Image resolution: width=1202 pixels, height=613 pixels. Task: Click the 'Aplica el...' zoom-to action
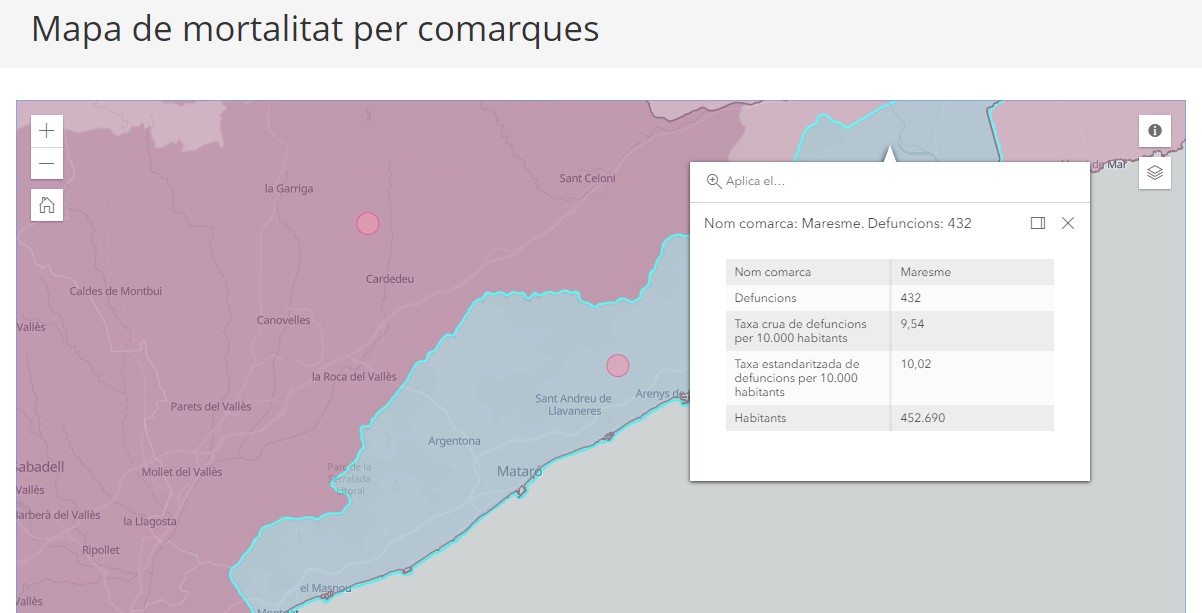point(746,181)
